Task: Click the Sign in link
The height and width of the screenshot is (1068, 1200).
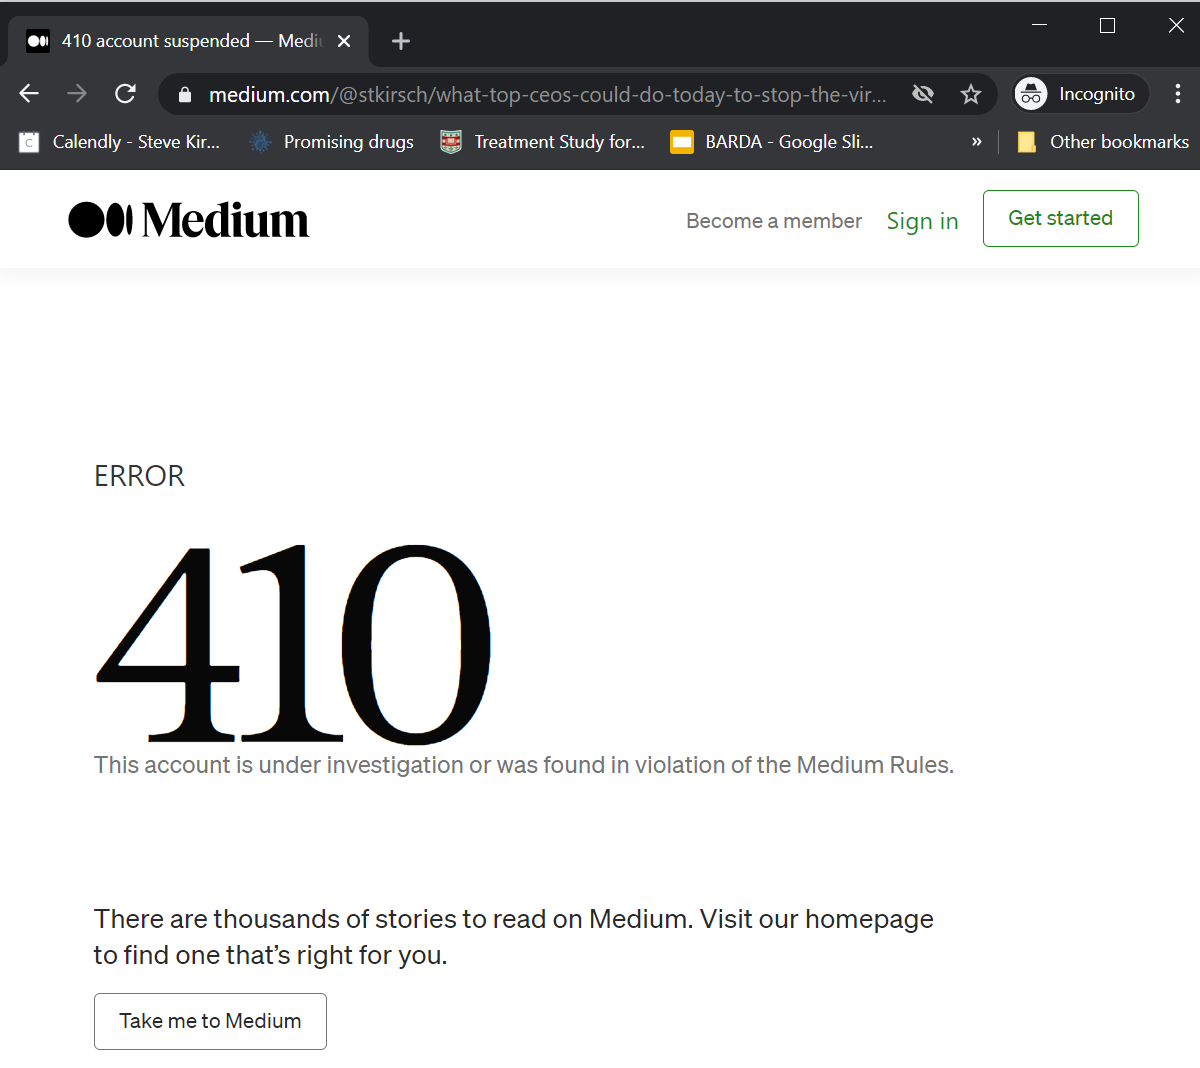Action: click(923, 221)
